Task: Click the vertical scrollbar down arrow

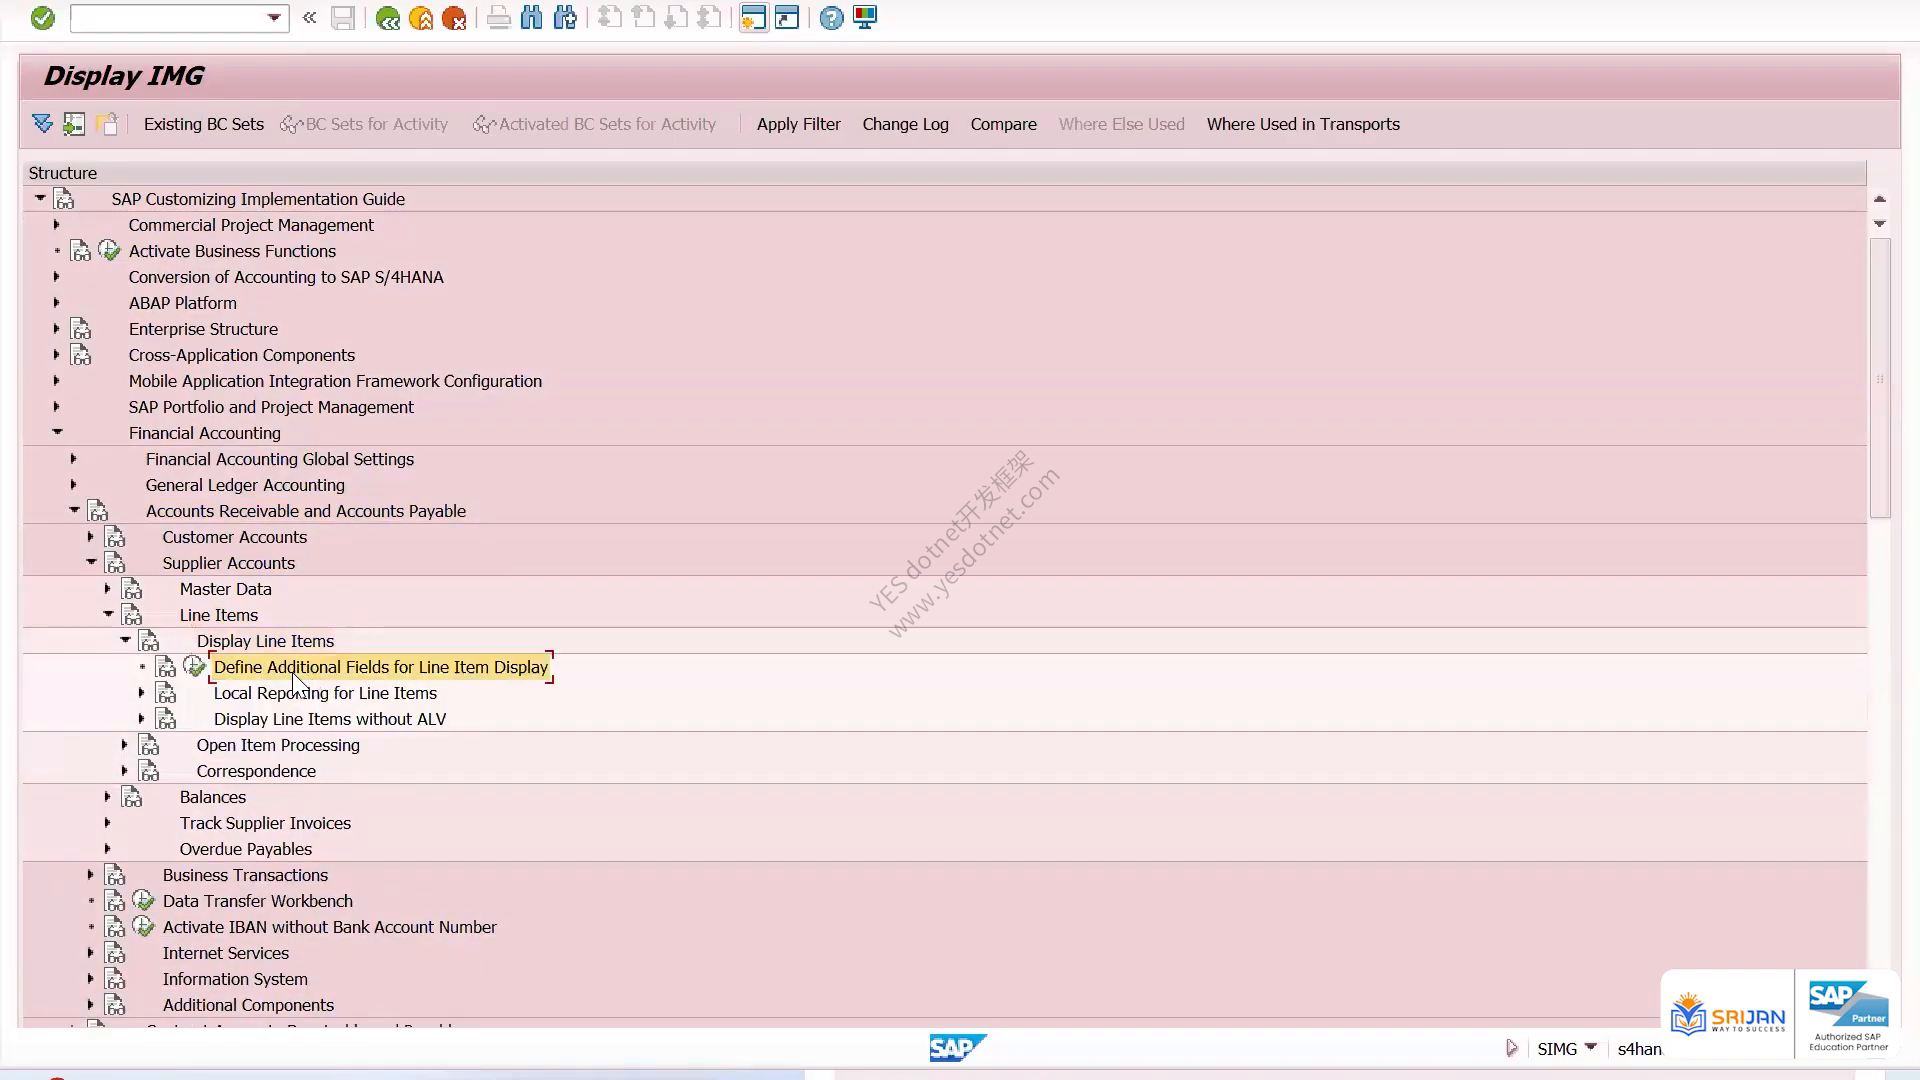Action: click(1880, 224)
